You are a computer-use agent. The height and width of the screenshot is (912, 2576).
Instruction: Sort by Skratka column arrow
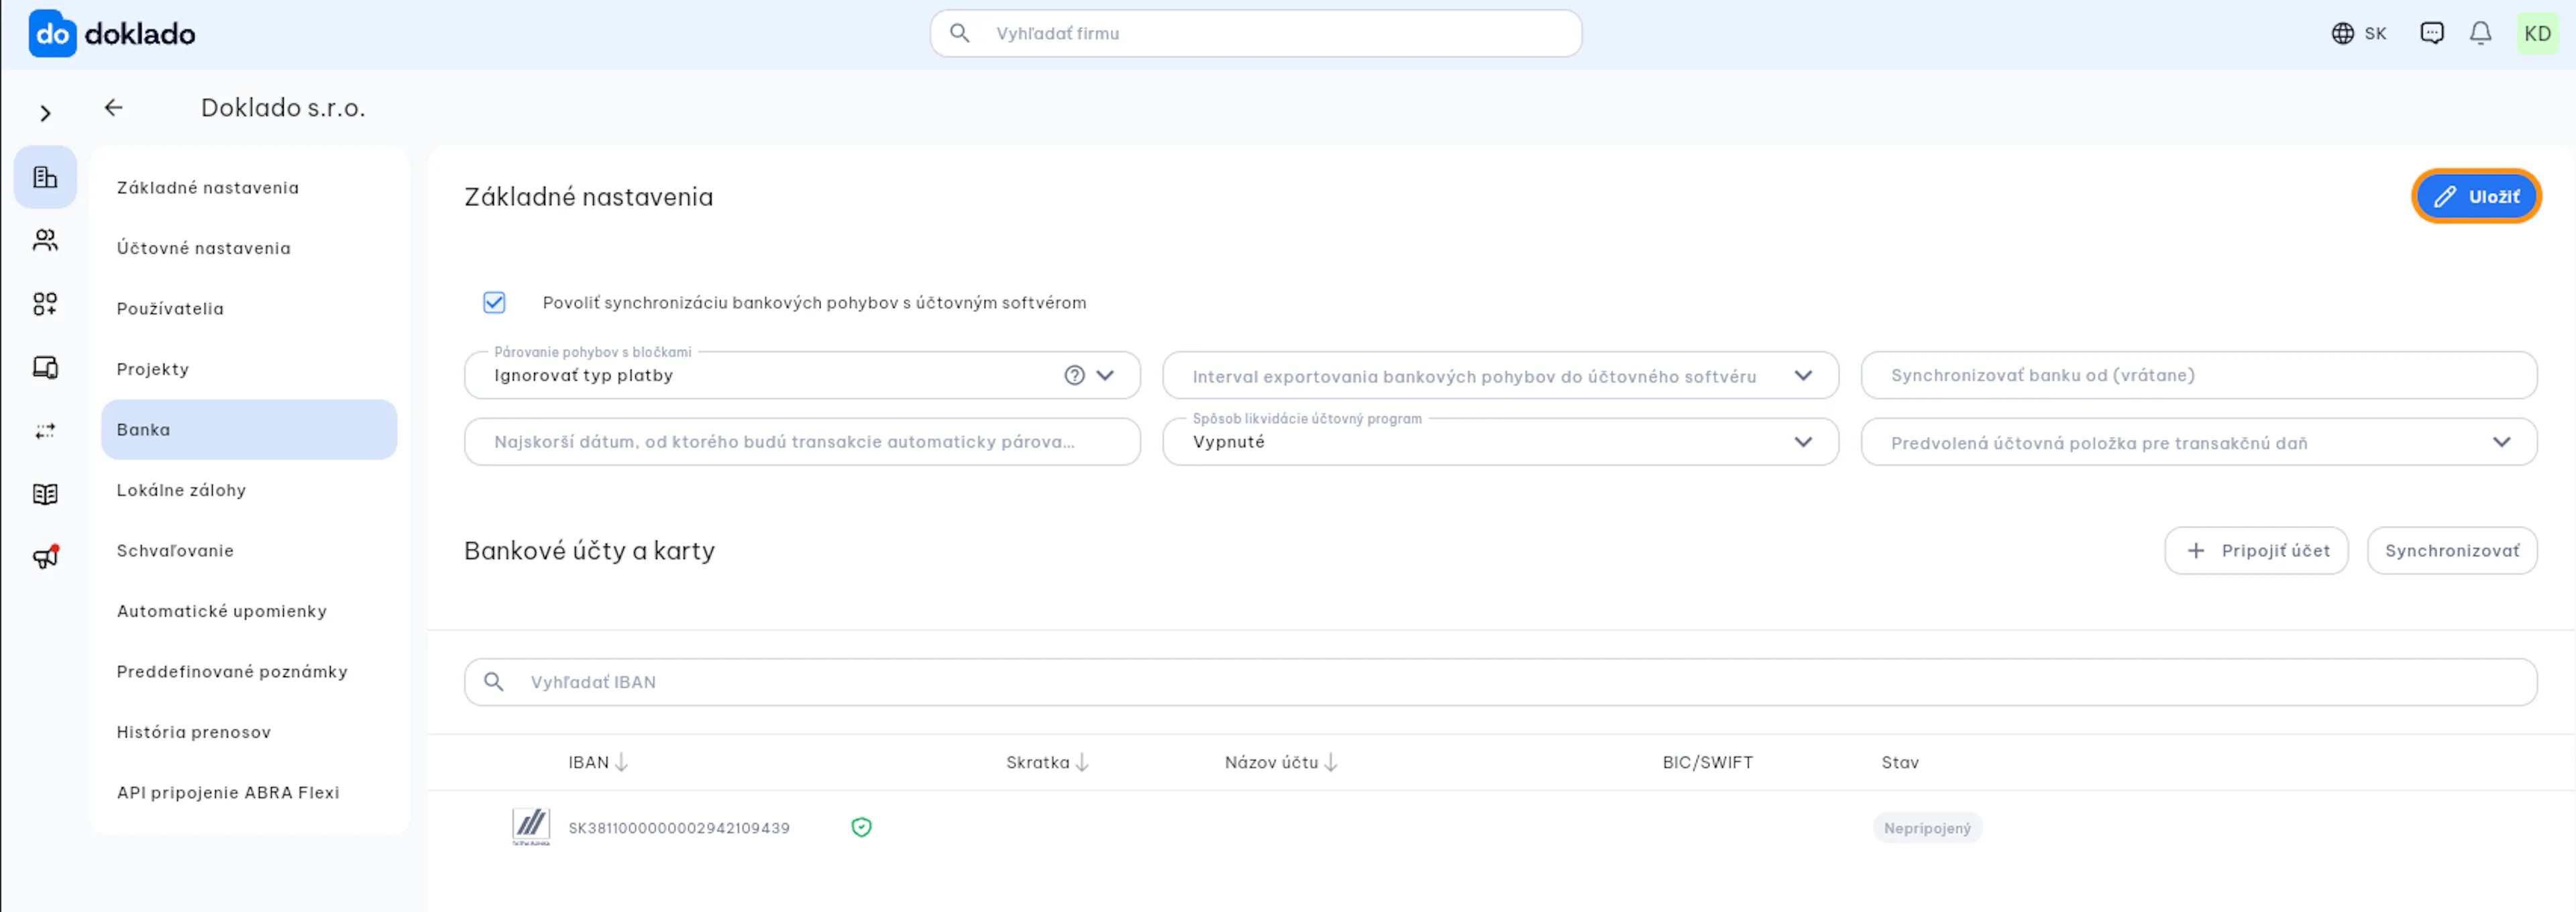(1081, 762)
